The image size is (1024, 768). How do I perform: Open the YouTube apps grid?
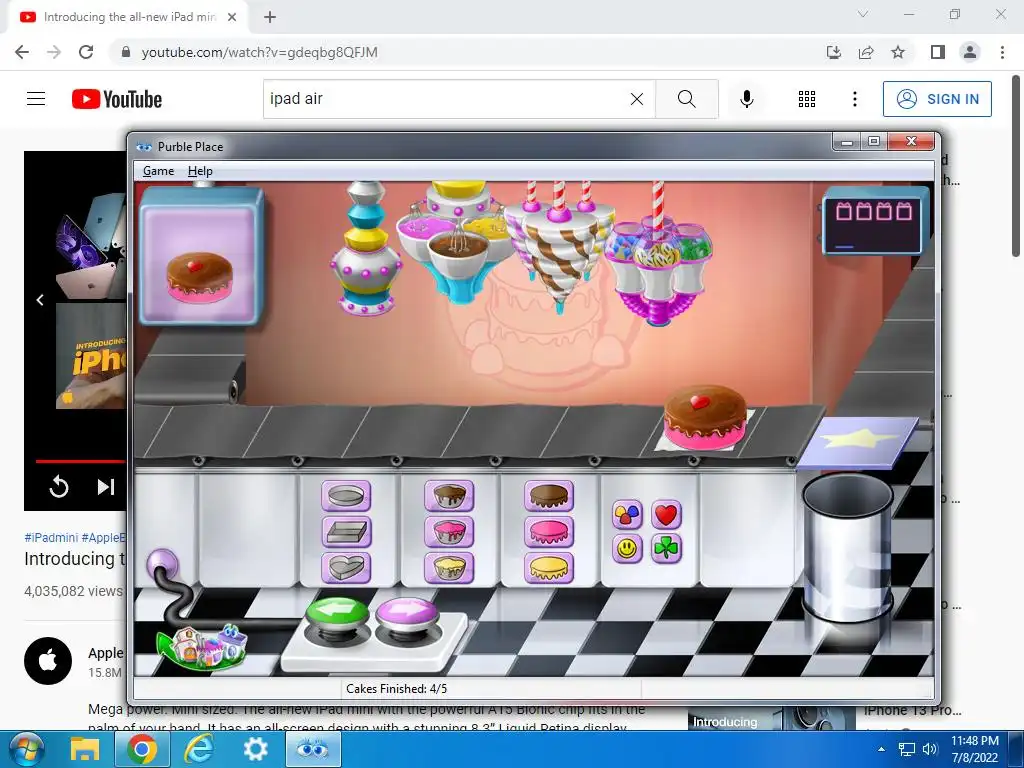pos(807,99)
